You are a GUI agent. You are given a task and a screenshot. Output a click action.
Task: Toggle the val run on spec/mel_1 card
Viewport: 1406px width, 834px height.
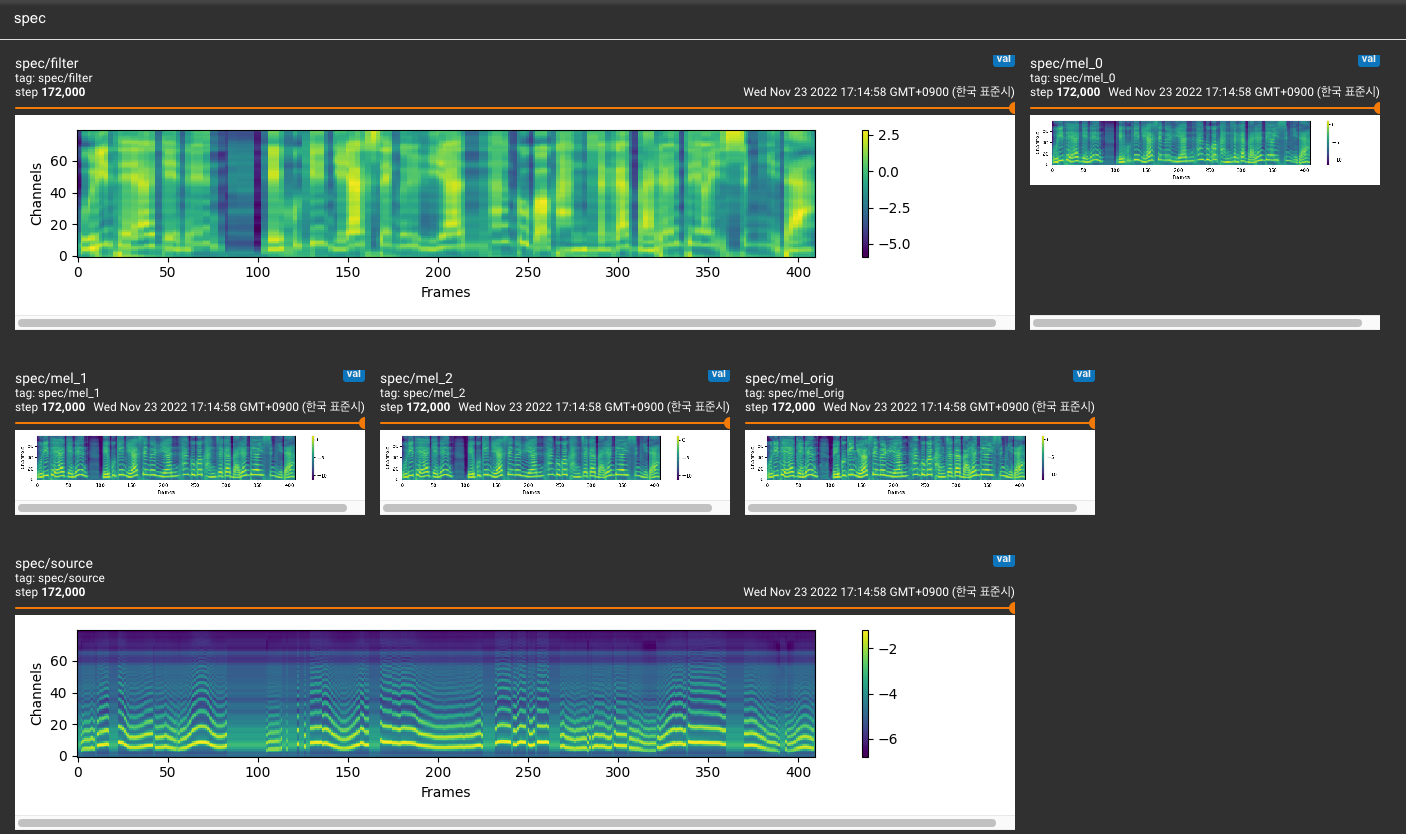tap(354, 374)
